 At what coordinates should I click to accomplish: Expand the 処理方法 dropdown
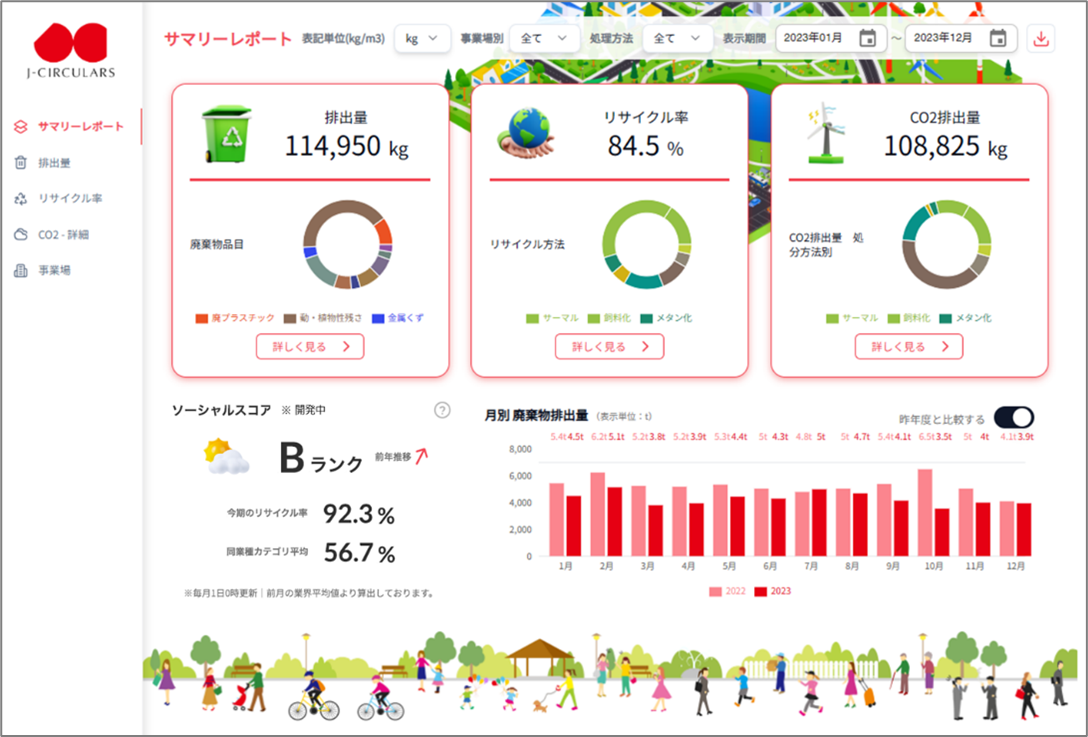pos(677,39)
